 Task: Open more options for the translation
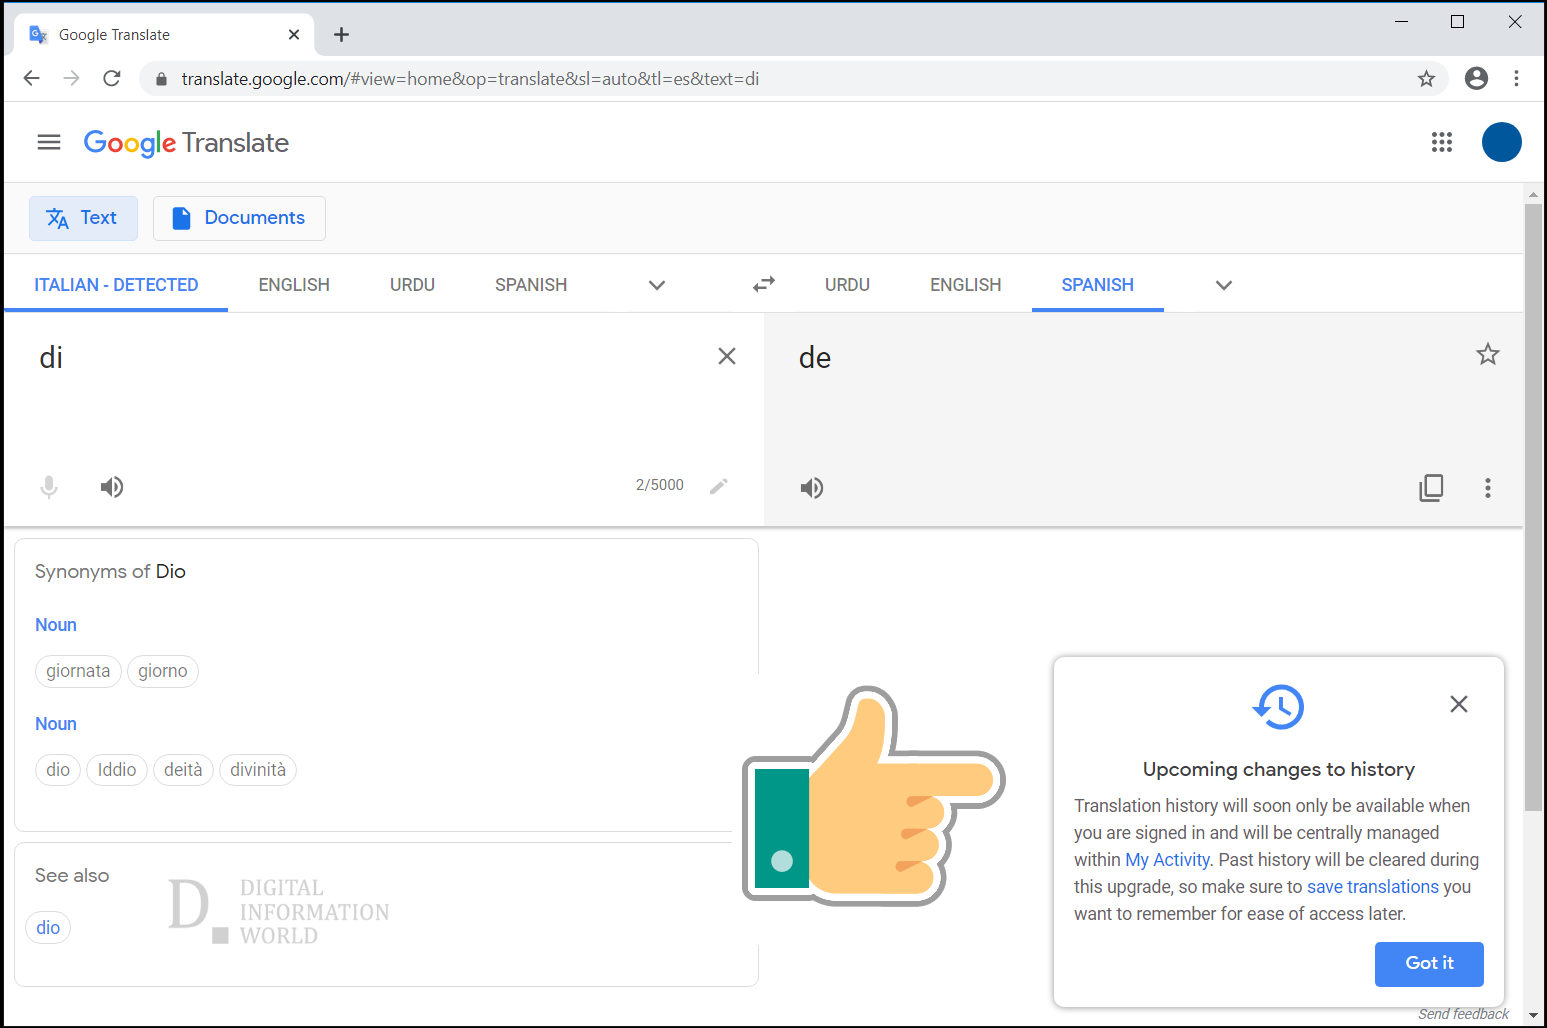[1488, 488]
